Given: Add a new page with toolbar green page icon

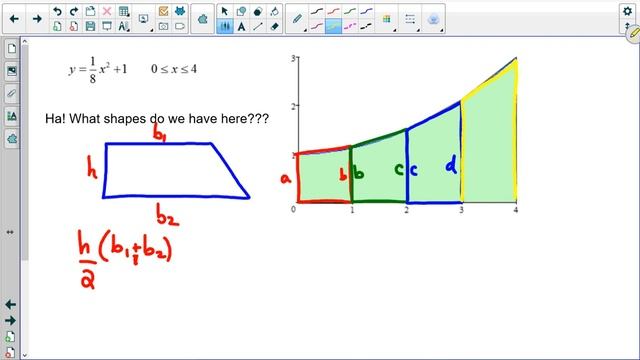Looking at the screenshot, I should point(57,27).
